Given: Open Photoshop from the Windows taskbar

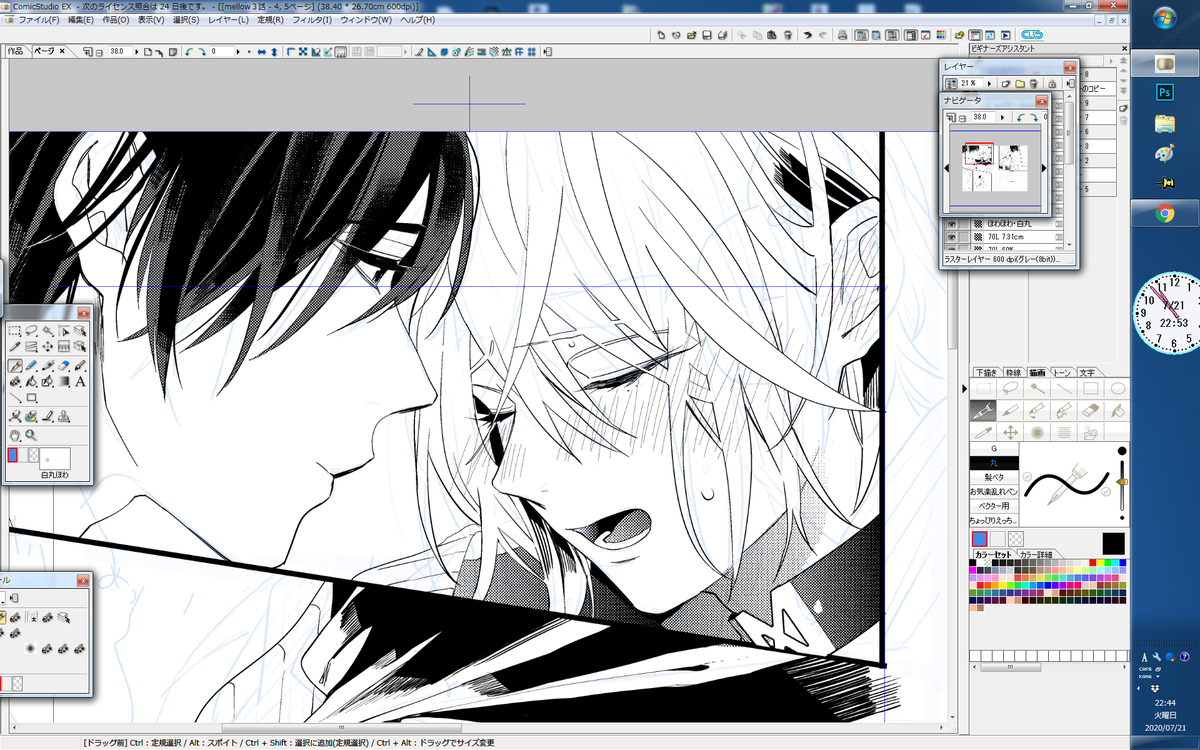Looking at the screenshot, I should coord(1164,92).
